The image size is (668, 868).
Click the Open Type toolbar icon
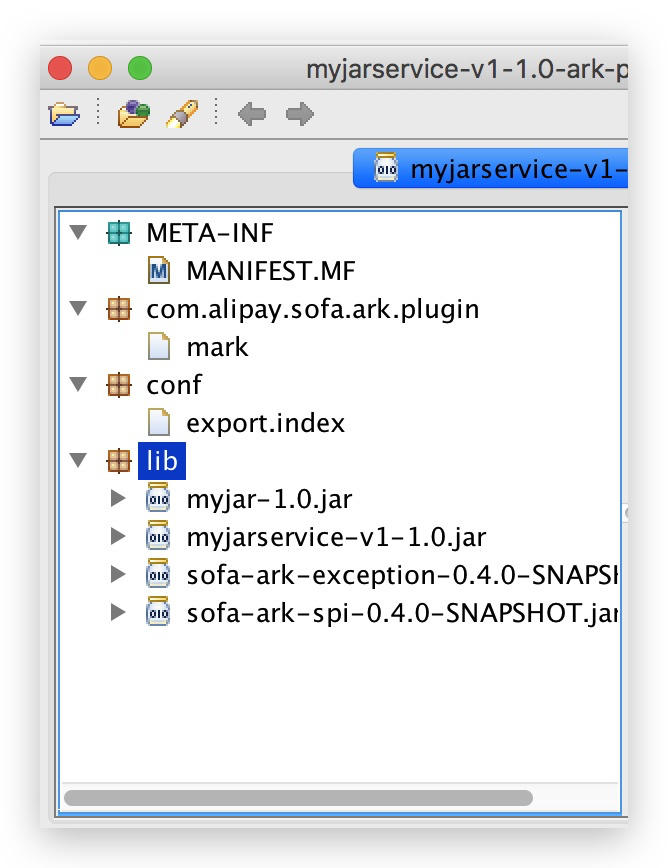click(x=133, y=114)
